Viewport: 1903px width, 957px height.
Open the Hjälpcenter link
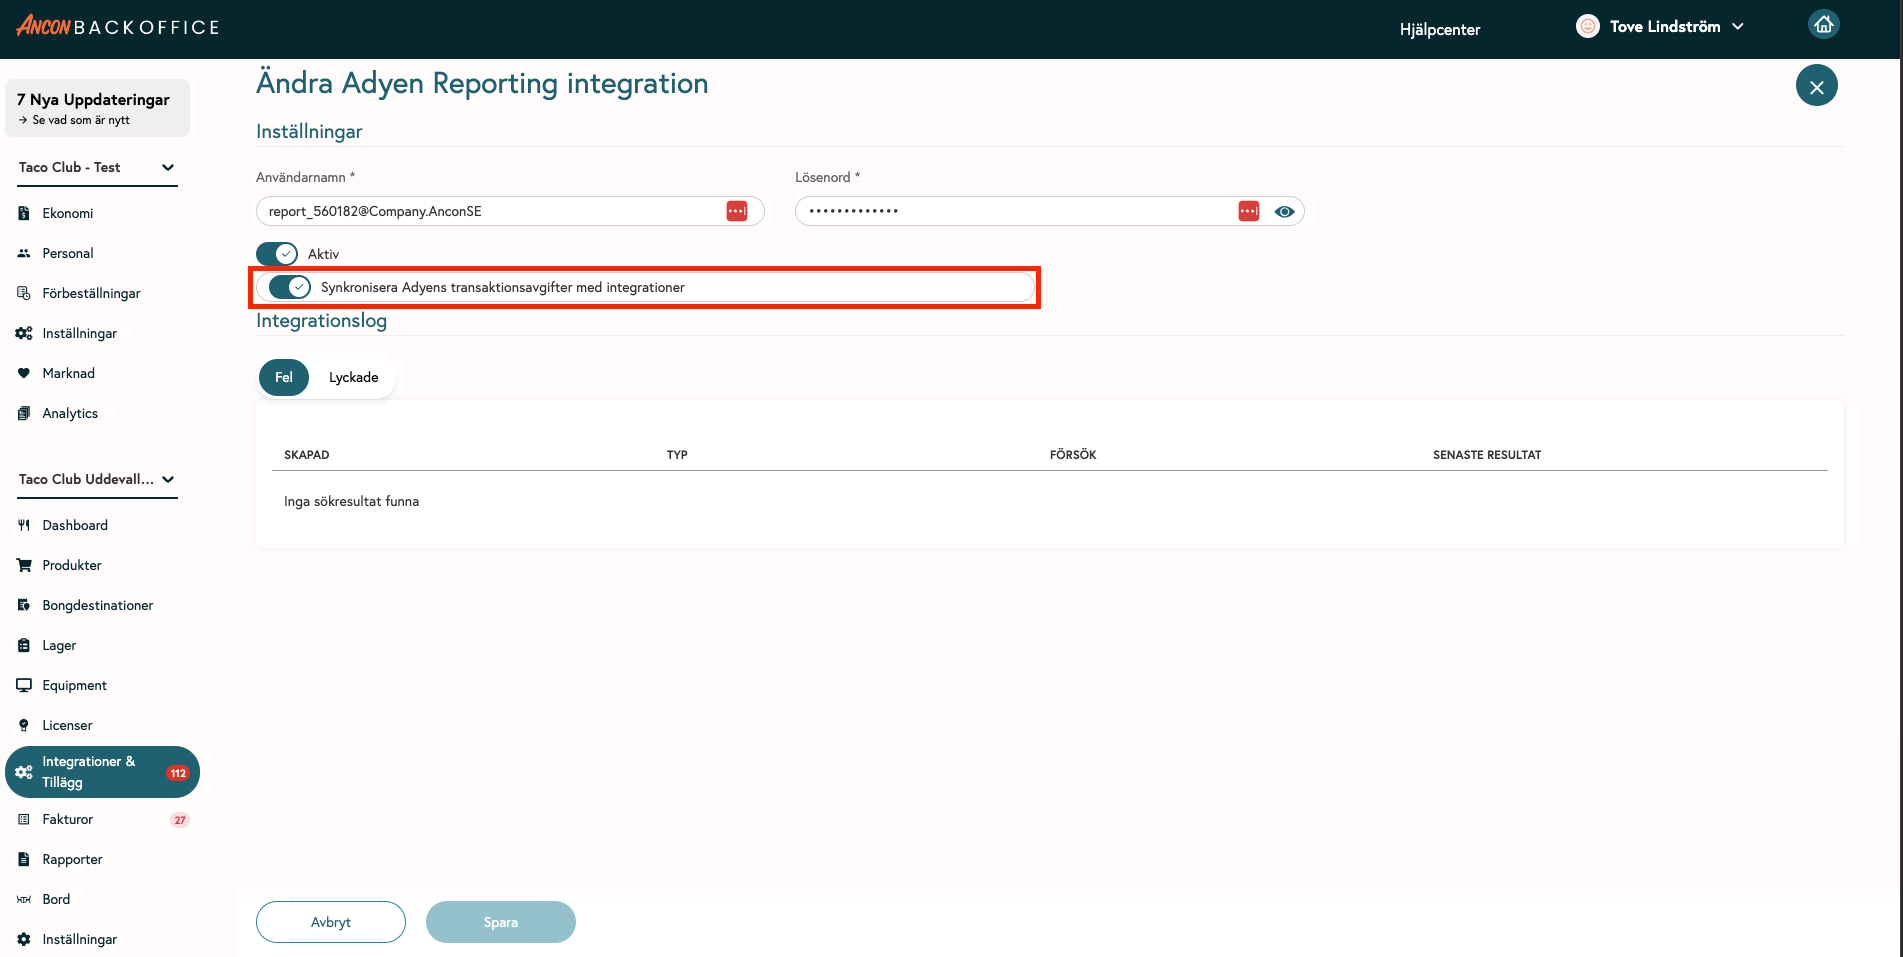(1440, 29)
